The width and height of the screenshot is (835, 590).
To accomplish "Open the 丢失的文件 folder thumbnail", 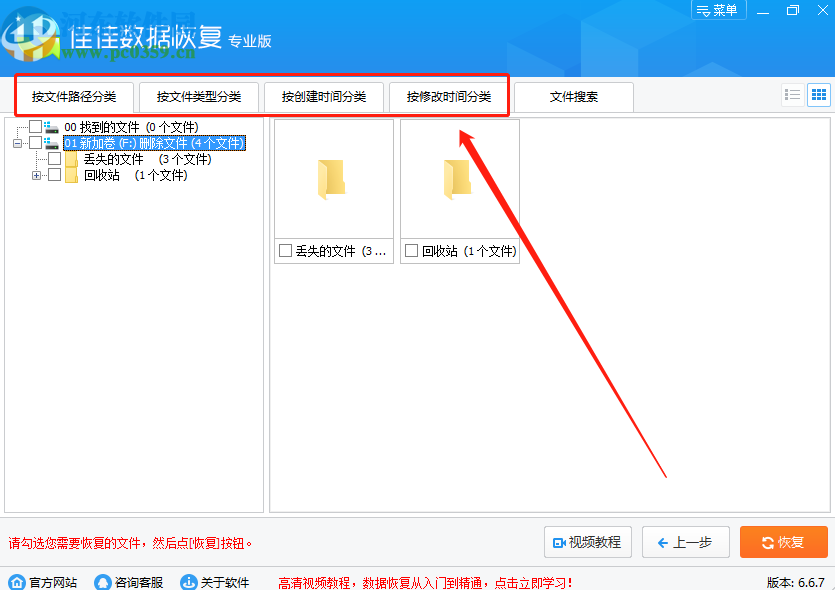I will [x=333, y=179].
